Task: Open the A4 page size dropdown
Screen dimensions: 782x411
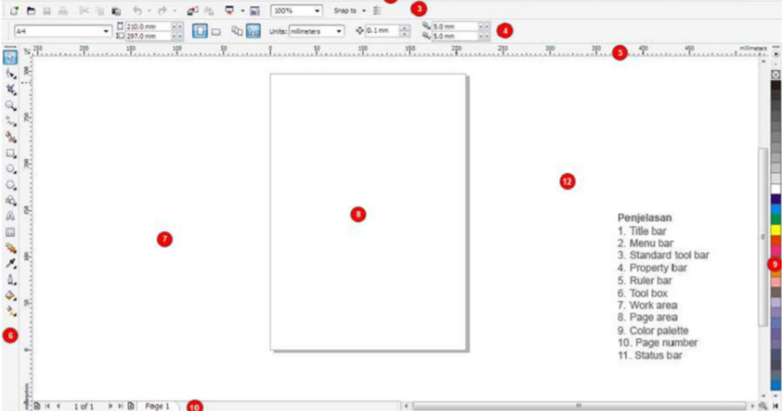Action: coord(106,31)
